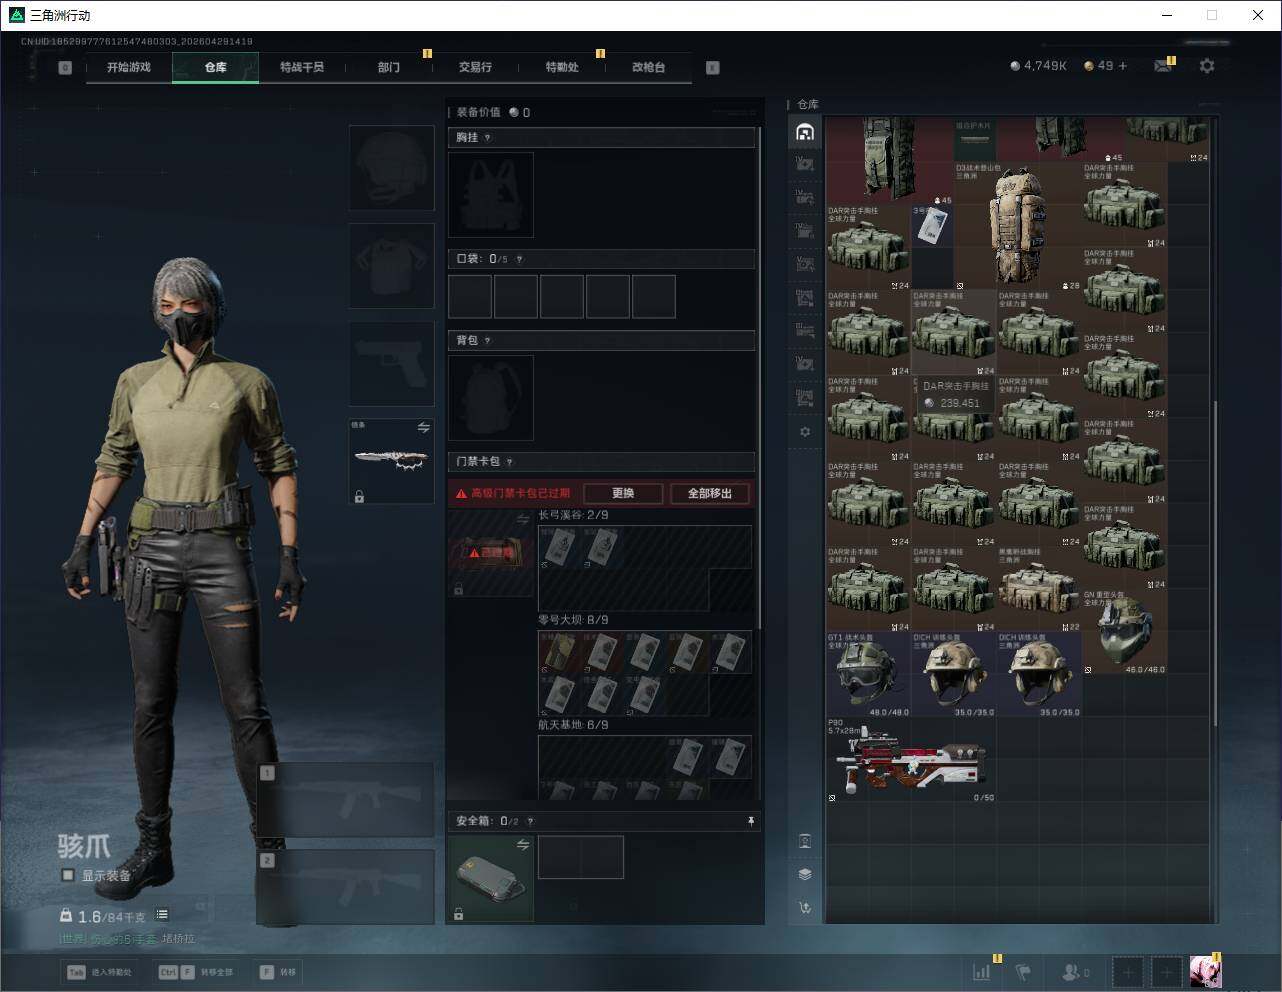Click the 4,749K currency balance
The image size is (1282, 992).
pos(1038,66)
